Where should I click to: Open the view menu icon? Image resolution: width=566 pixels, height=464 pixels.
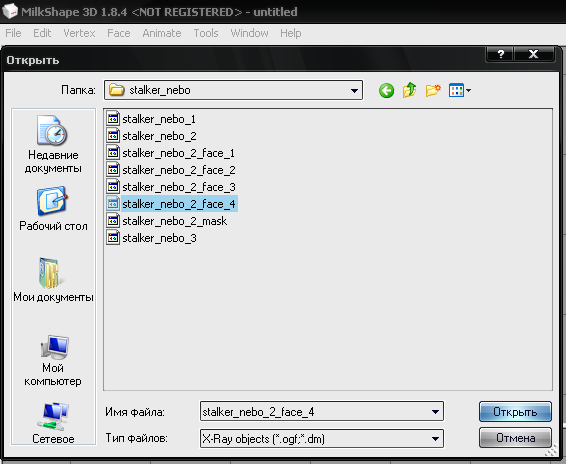point(460,90)
